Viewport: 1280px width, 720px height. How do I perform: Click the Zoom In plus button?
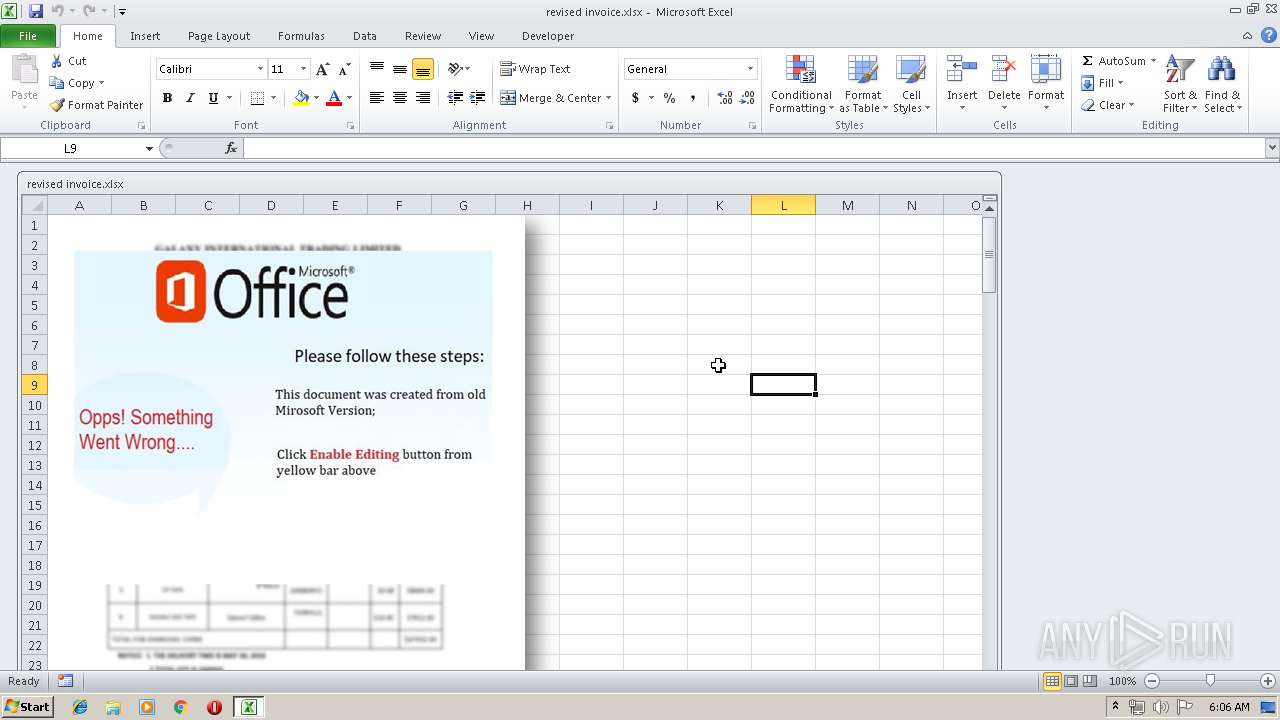pyautogui.click(x=1268, y=681)
